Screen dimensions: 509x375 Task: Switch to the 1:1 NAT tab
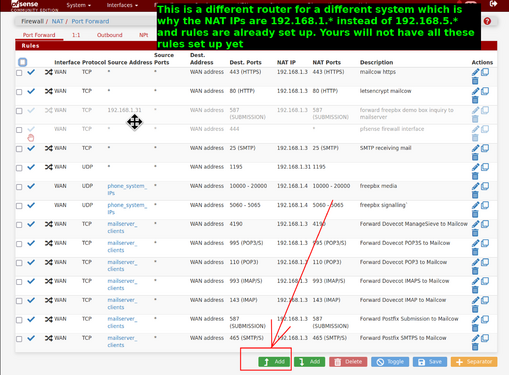pos(76,35)
